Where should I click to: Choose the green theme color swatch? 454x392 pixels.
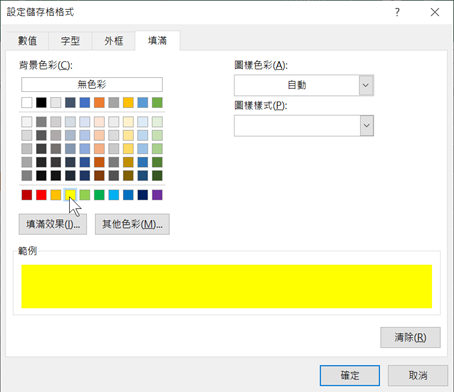point(157,102)
